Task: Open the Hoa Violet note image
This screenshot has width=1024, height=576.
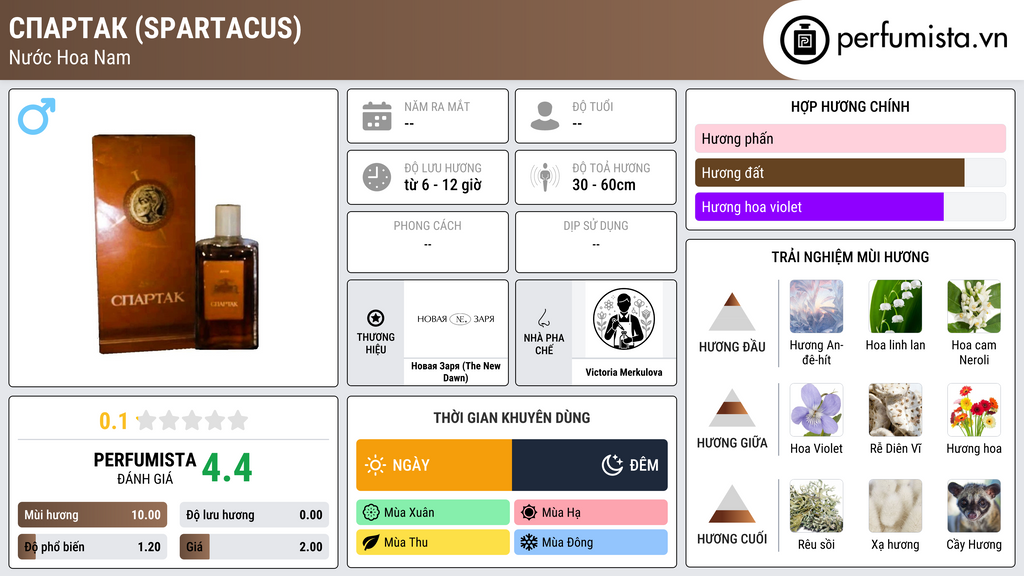Action: click(816, 409)
